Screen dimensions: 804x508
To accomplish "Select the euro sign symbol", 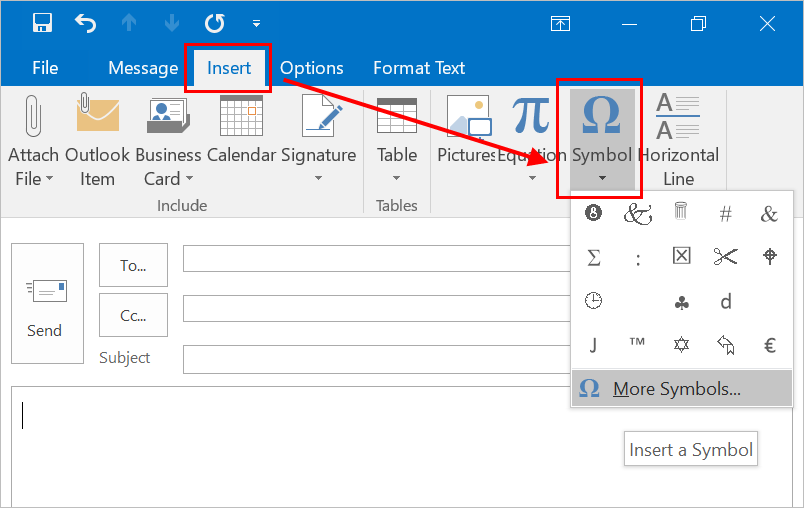I will [x=770, y=345].
